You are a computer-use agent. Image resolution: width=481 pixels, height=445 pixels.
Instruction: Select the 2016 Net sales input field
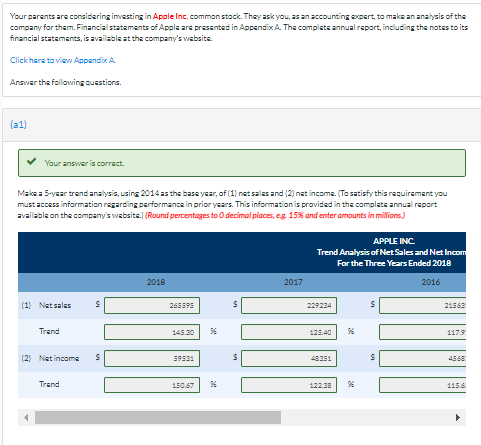[422, 305]
